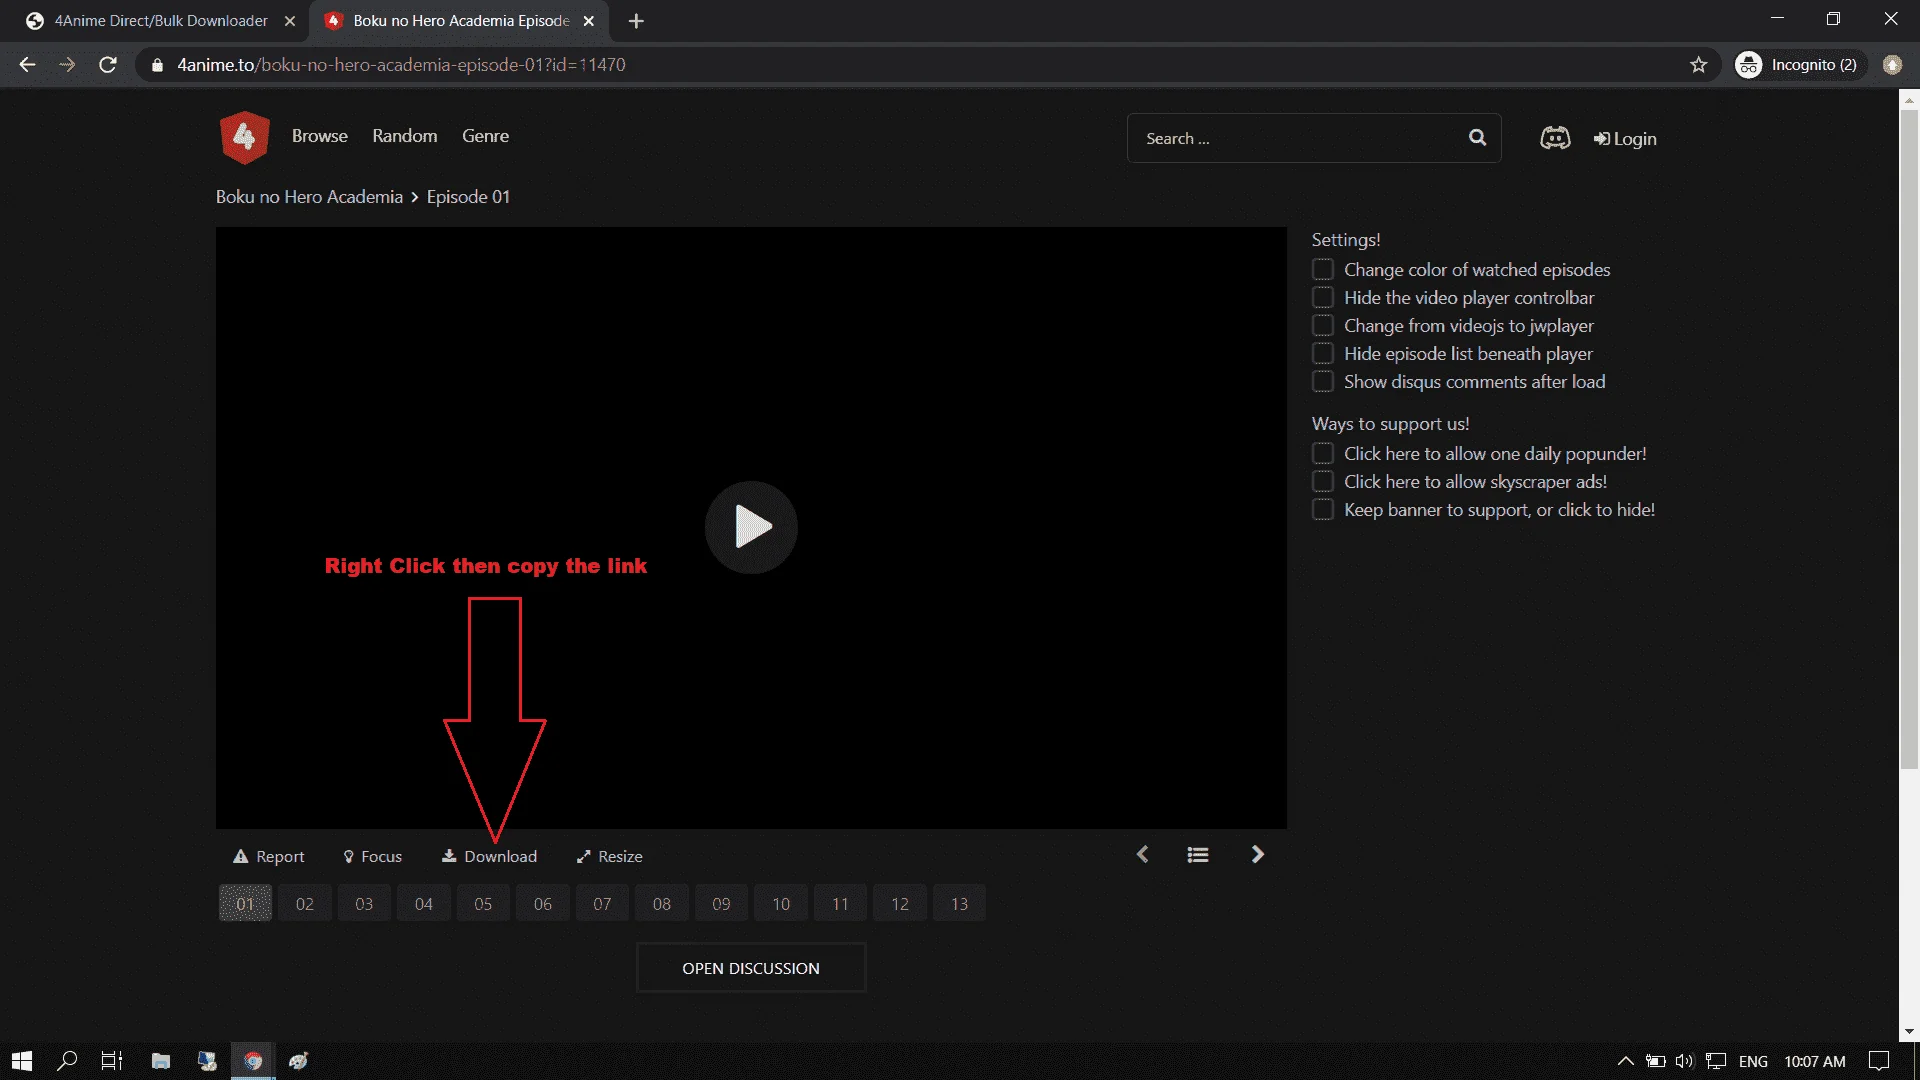Close the 4Anime Direct/Bulk Downloader tab
Image resolution: width=1920 pixels, height=1080 pixels.
point(290,21)
